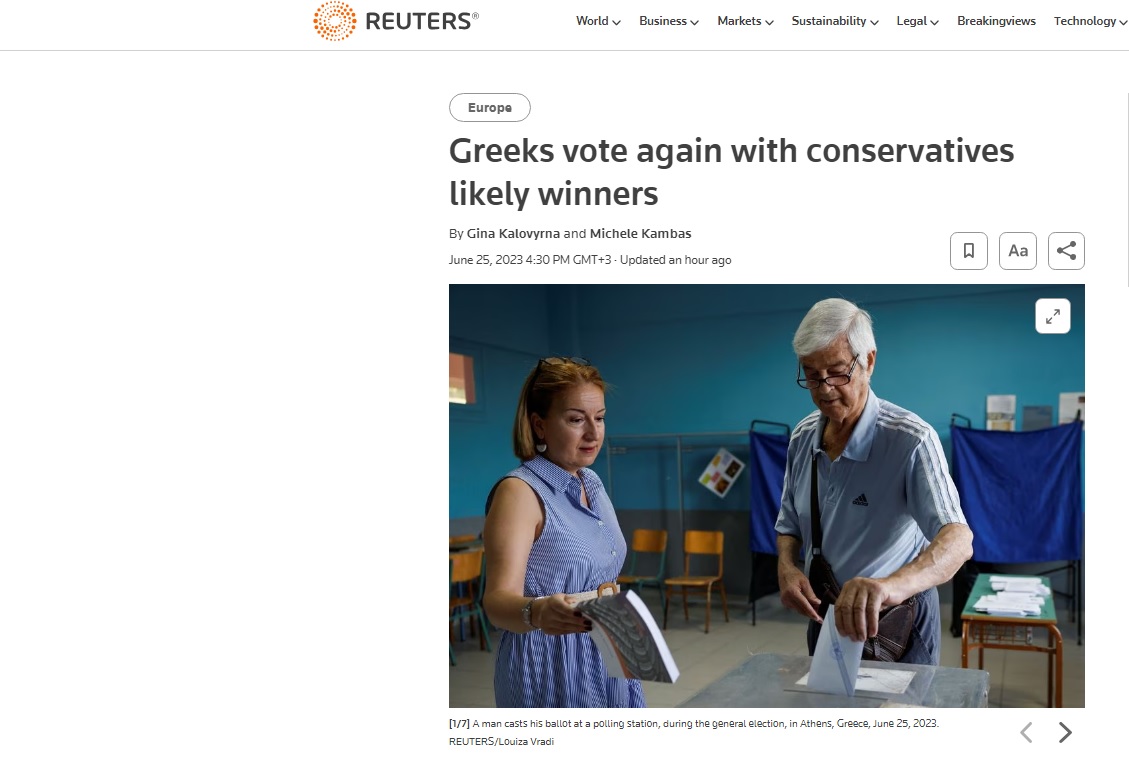1129x767 pixels.
Task: Expand the Business menu dropdown
Action: tap(668, 21)
